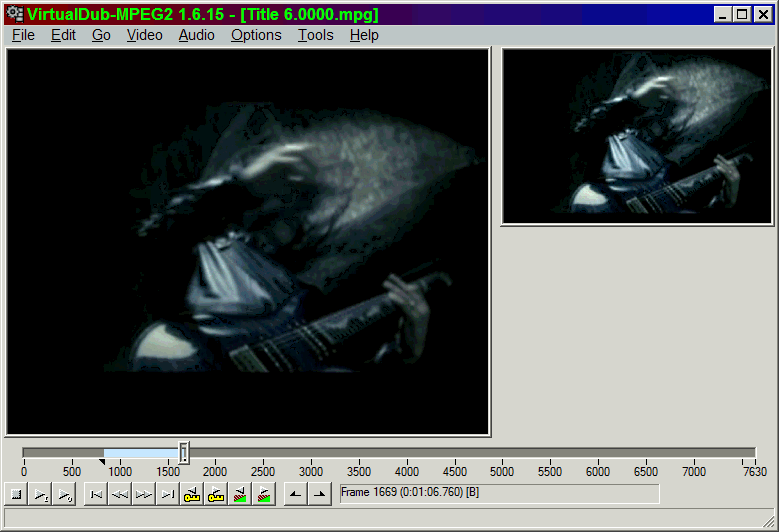Screen dimensions: 779x532
Task: Click timeline tick label 7630
Action: point(755,471)
